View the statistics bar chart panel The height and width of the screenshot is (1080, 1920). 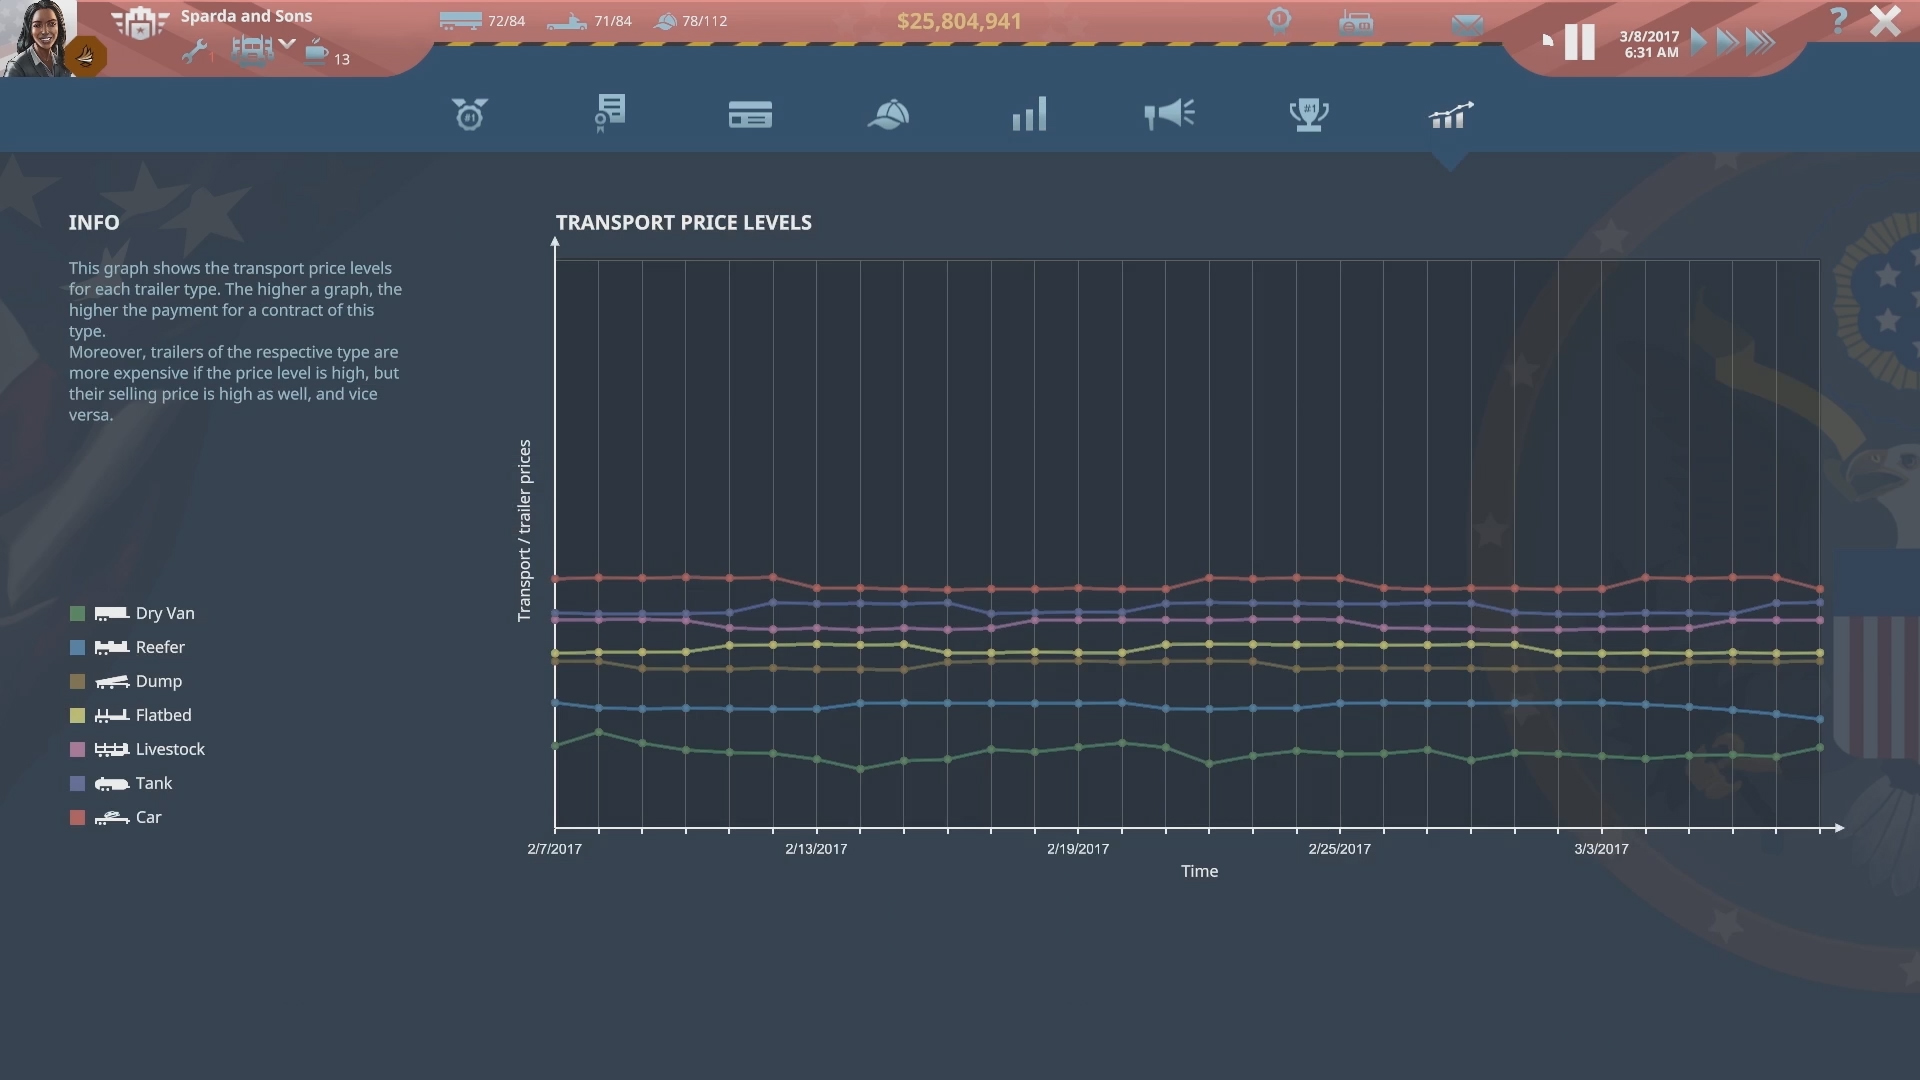1029,114
